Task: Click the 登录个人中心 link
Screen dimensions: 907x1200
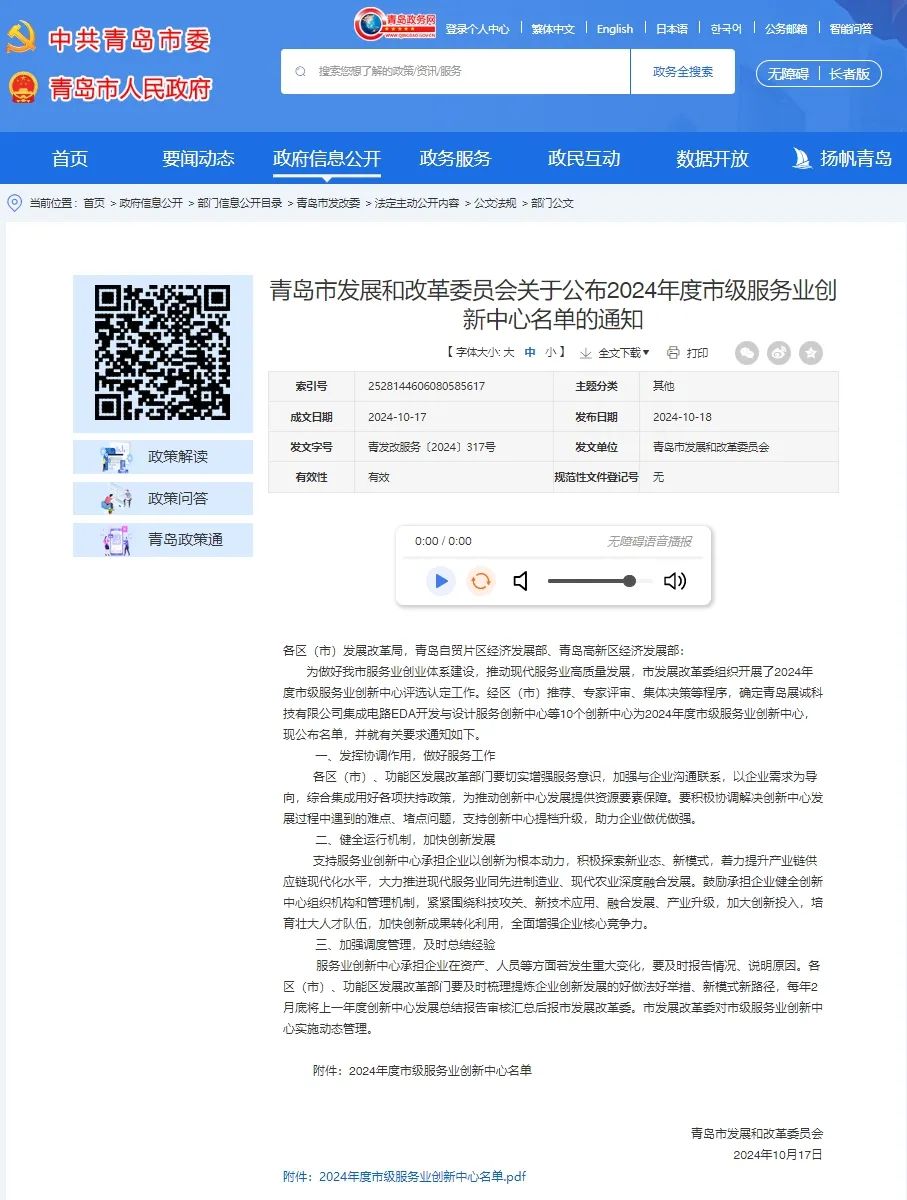Action: pos(477,29)
